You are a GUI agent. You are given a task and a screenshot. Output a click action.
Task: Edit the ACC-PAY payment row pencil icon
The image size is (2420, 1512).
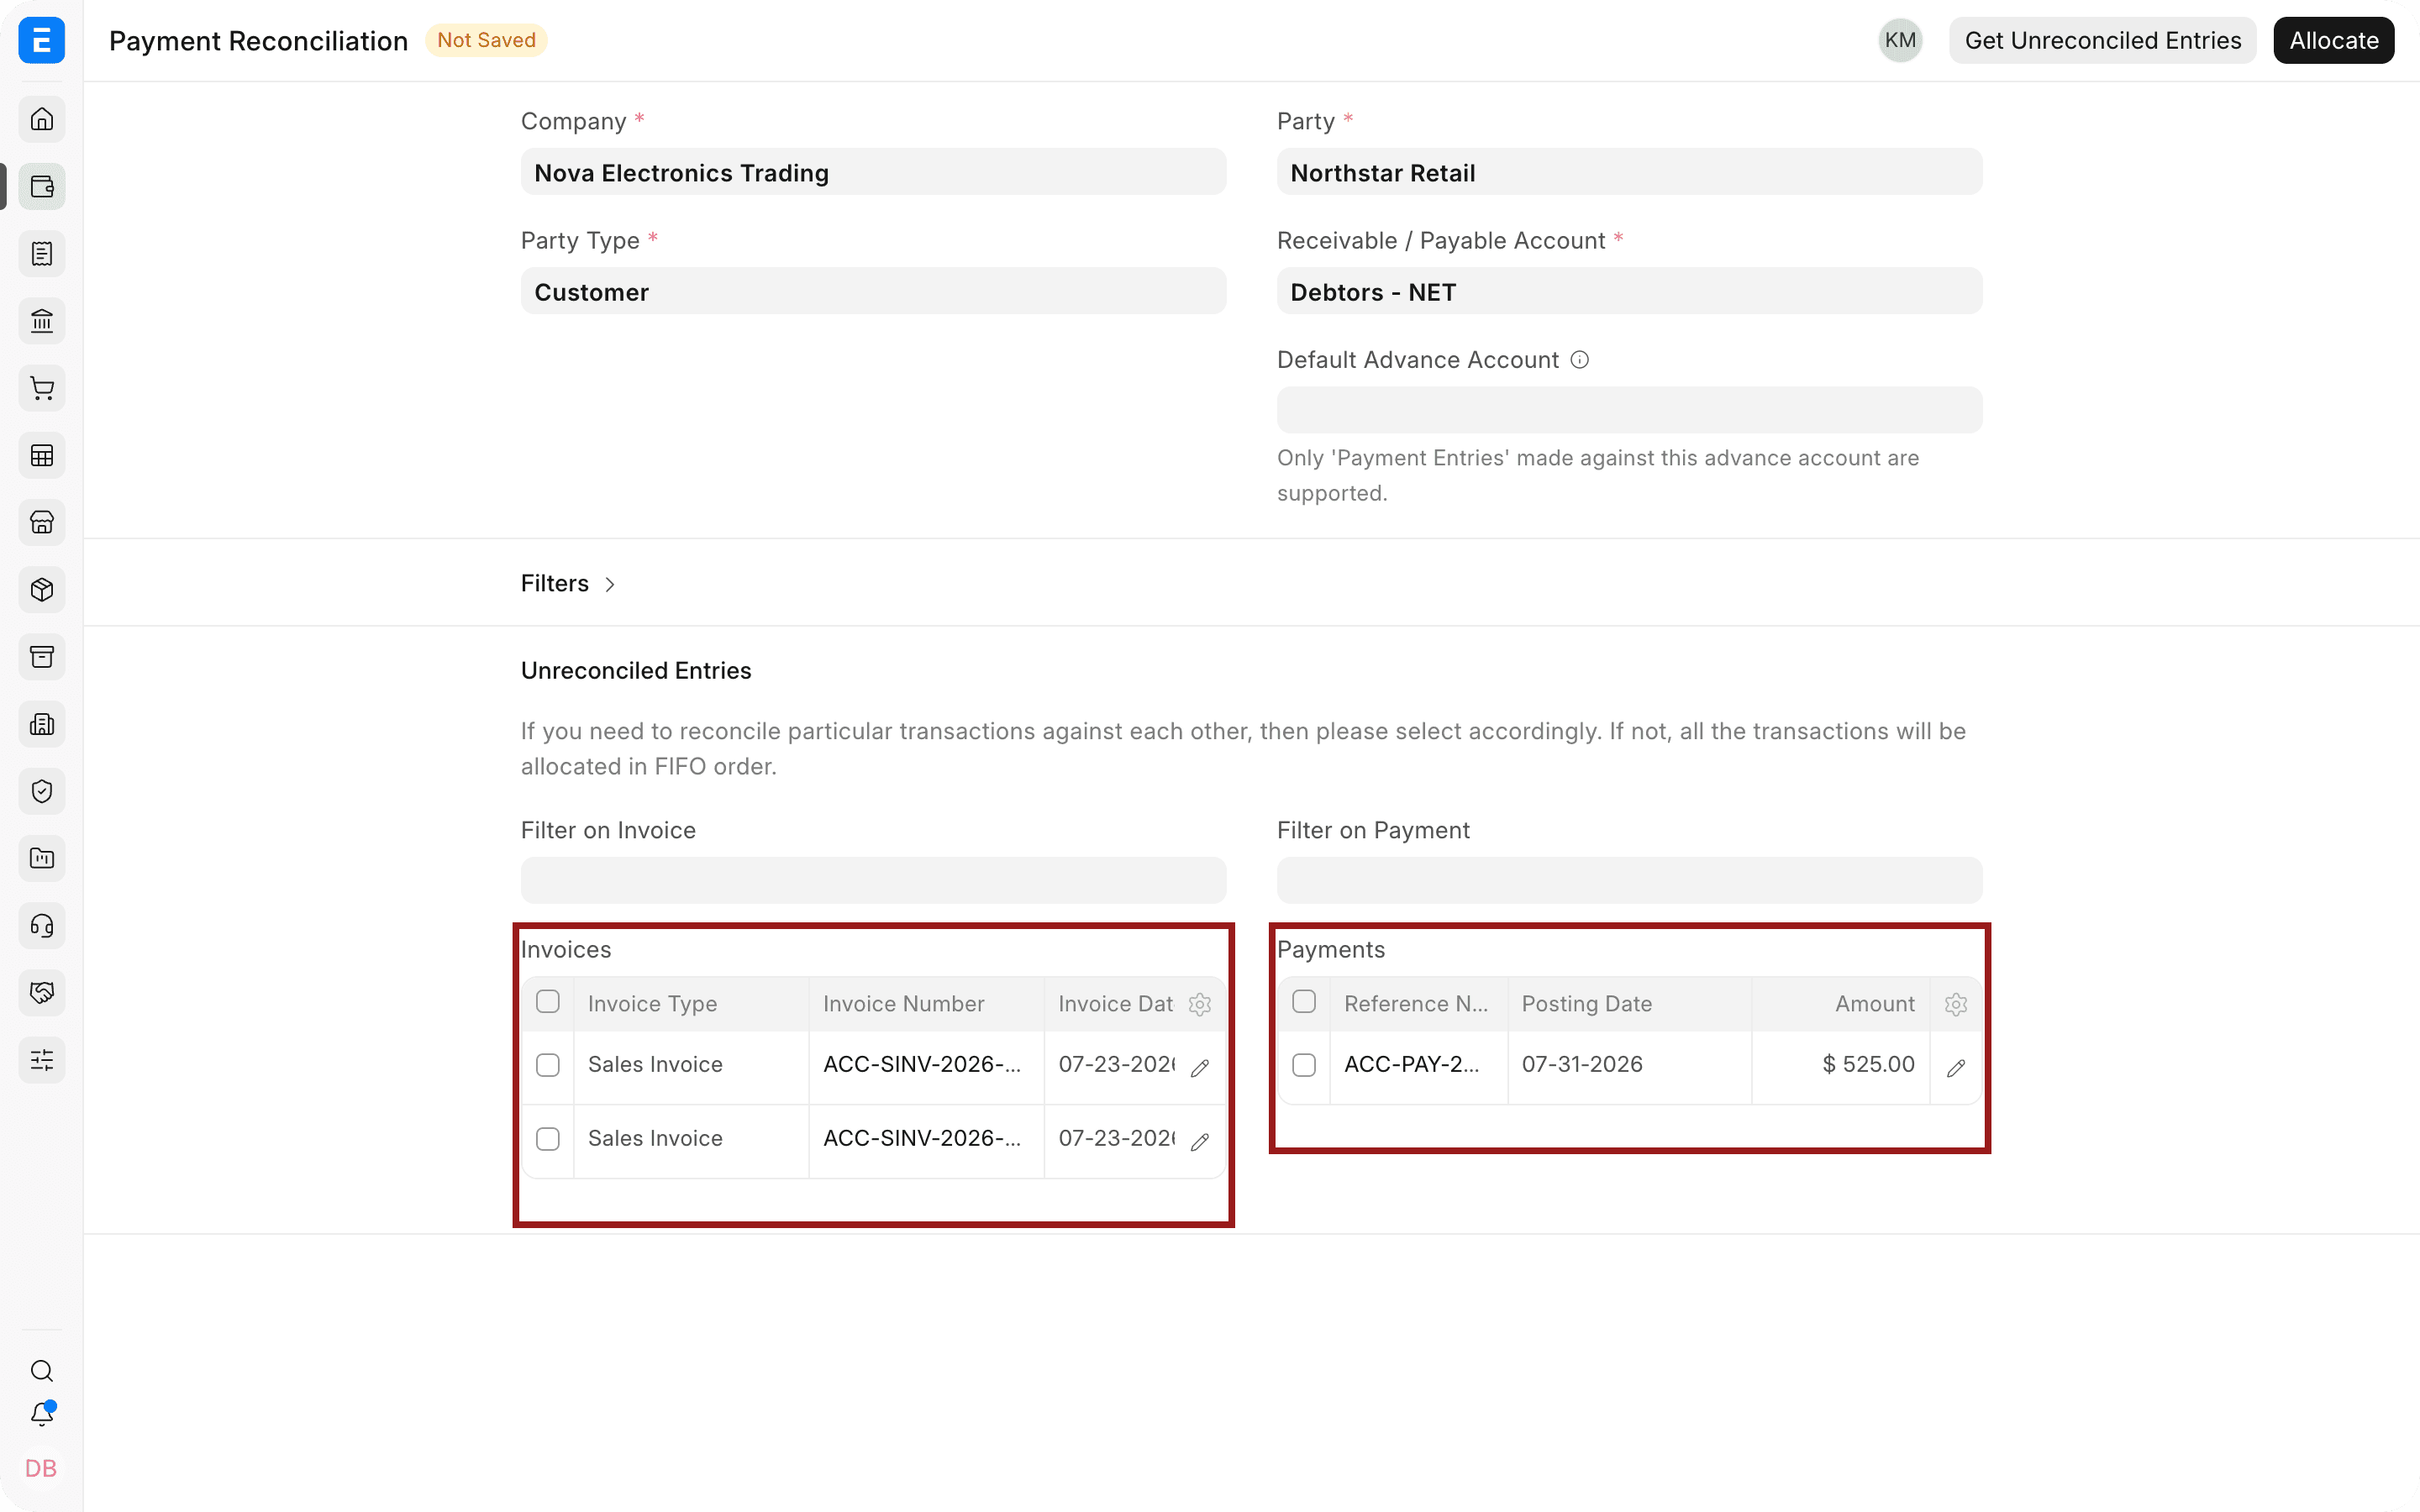pos(1956,1068)
